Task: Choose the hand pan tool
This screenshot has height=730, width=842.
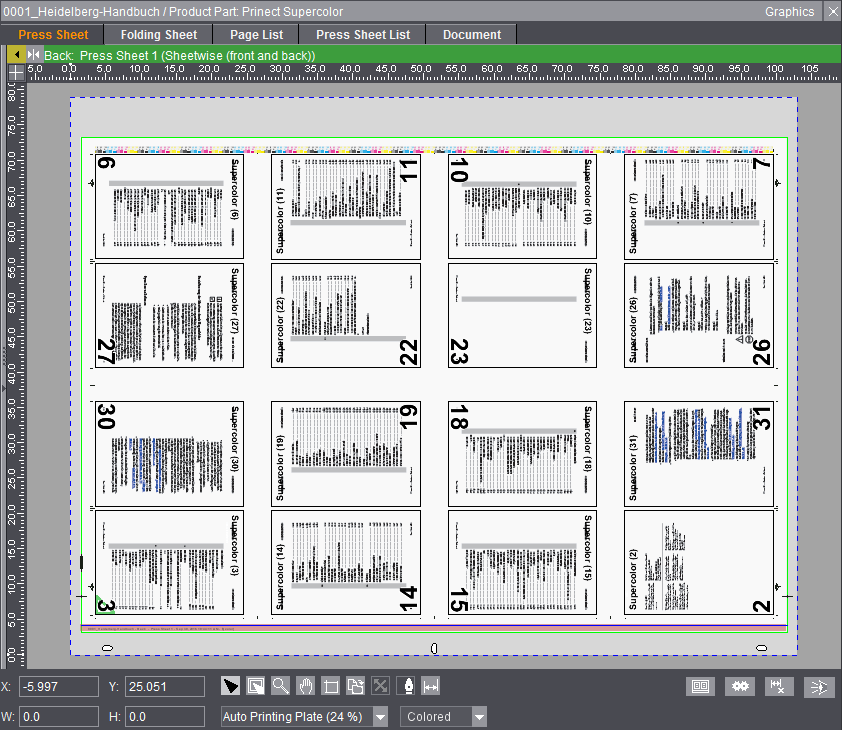Action: tap(306, 686)
